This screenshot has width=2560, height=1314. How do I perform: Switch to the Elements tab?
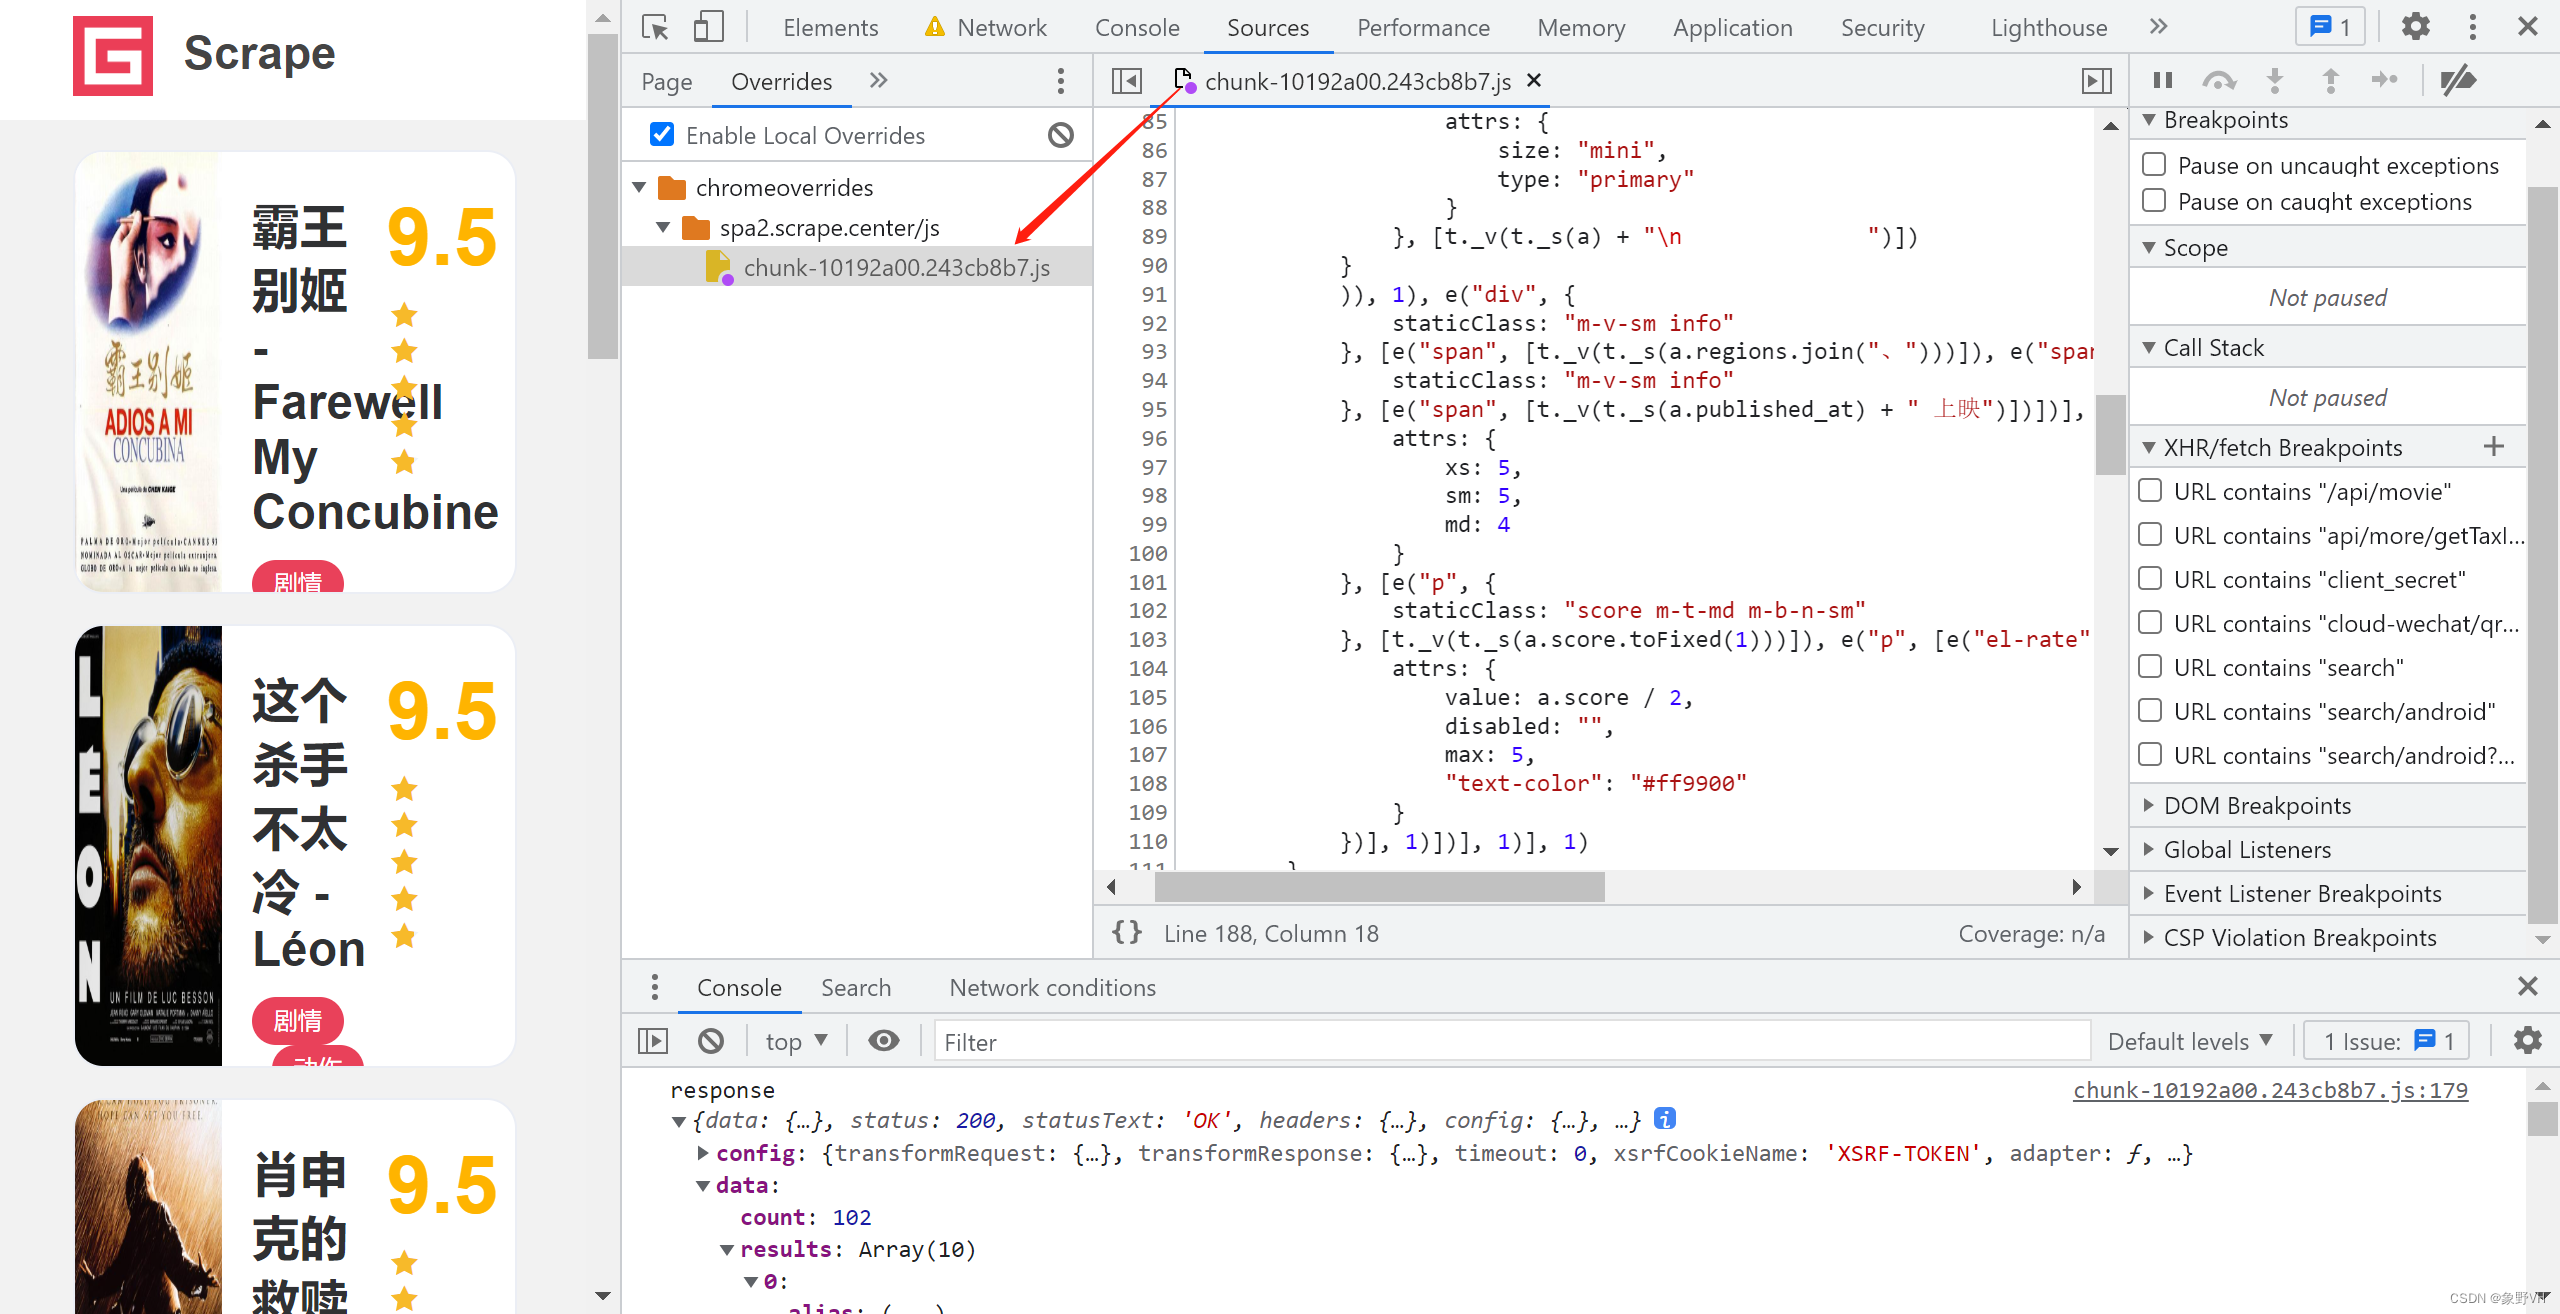830,27
